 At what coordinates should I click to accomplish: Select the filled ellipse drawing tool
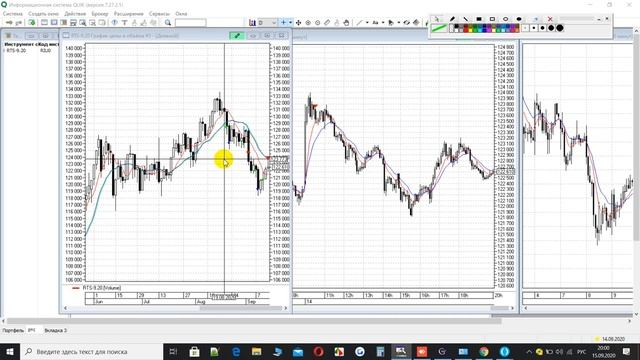coord(519,19)
